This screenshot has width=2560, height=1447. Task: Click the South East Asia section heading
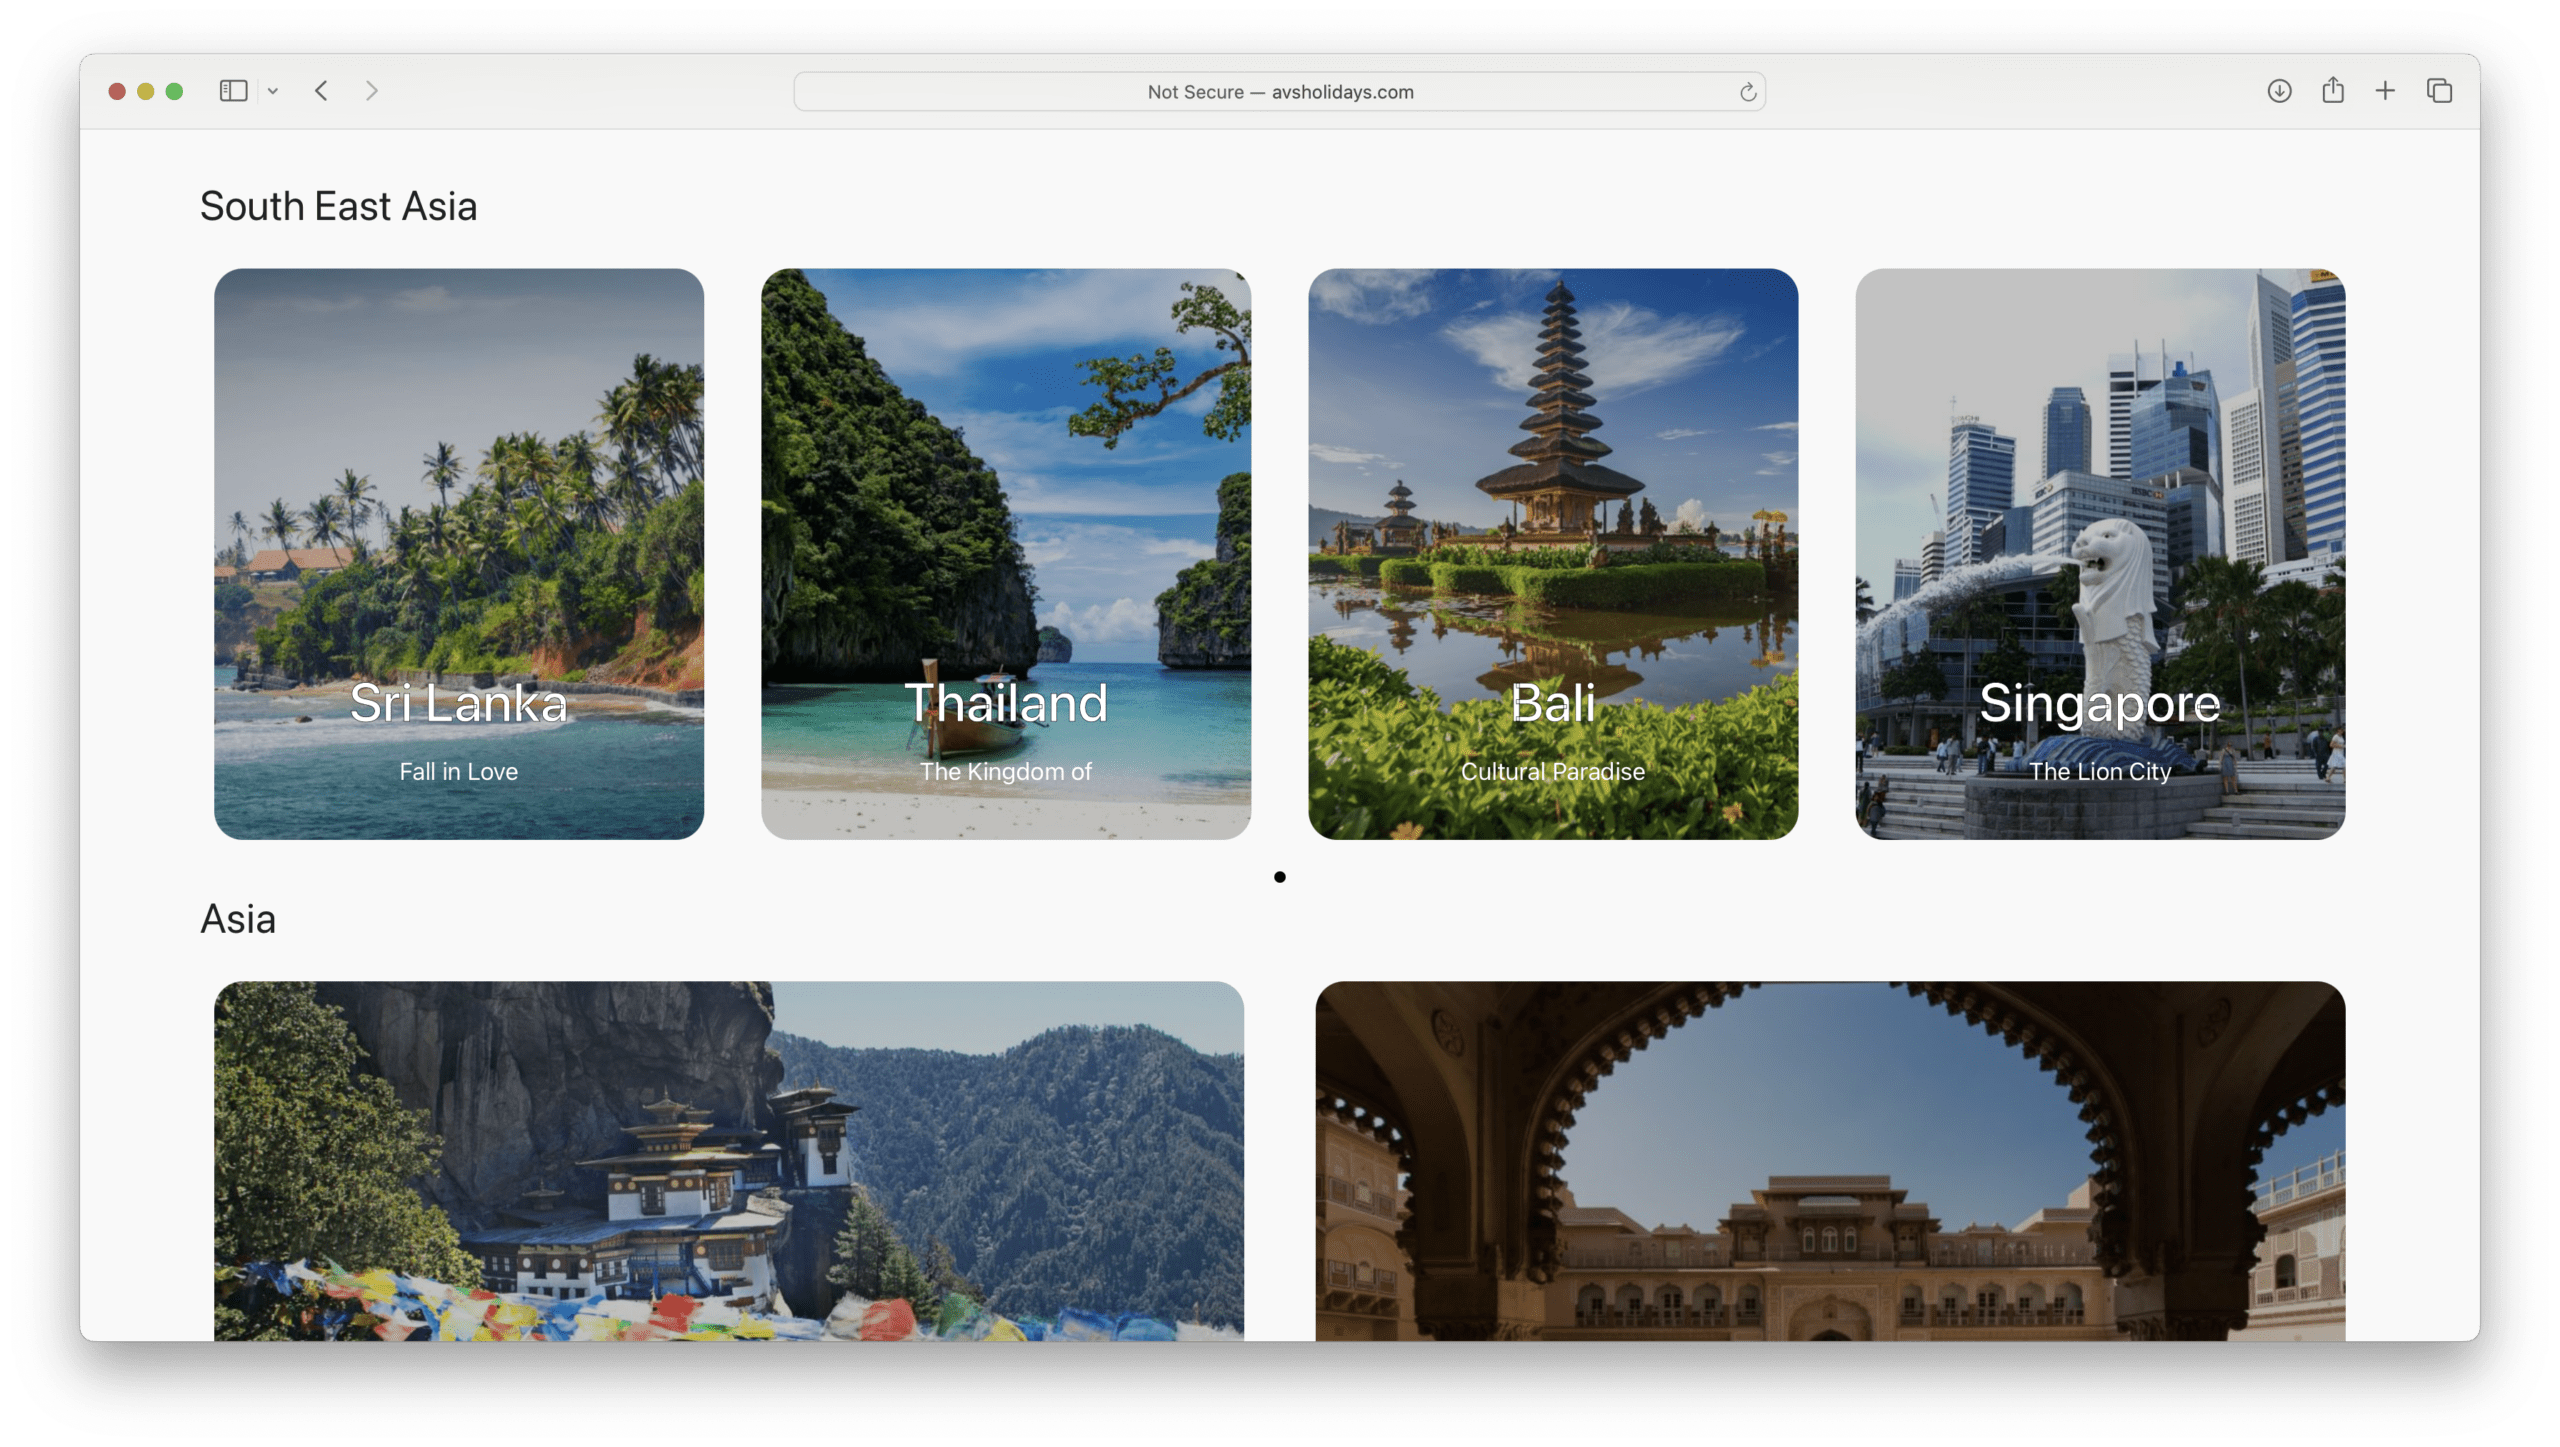coord(339,206)
